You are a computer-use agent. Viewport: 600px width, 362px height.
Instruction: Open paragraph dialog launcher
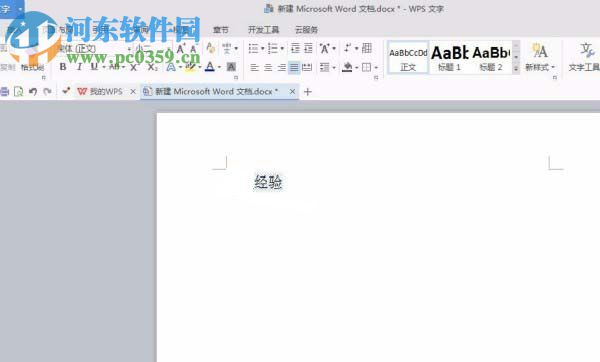click(x=376, y=78)
